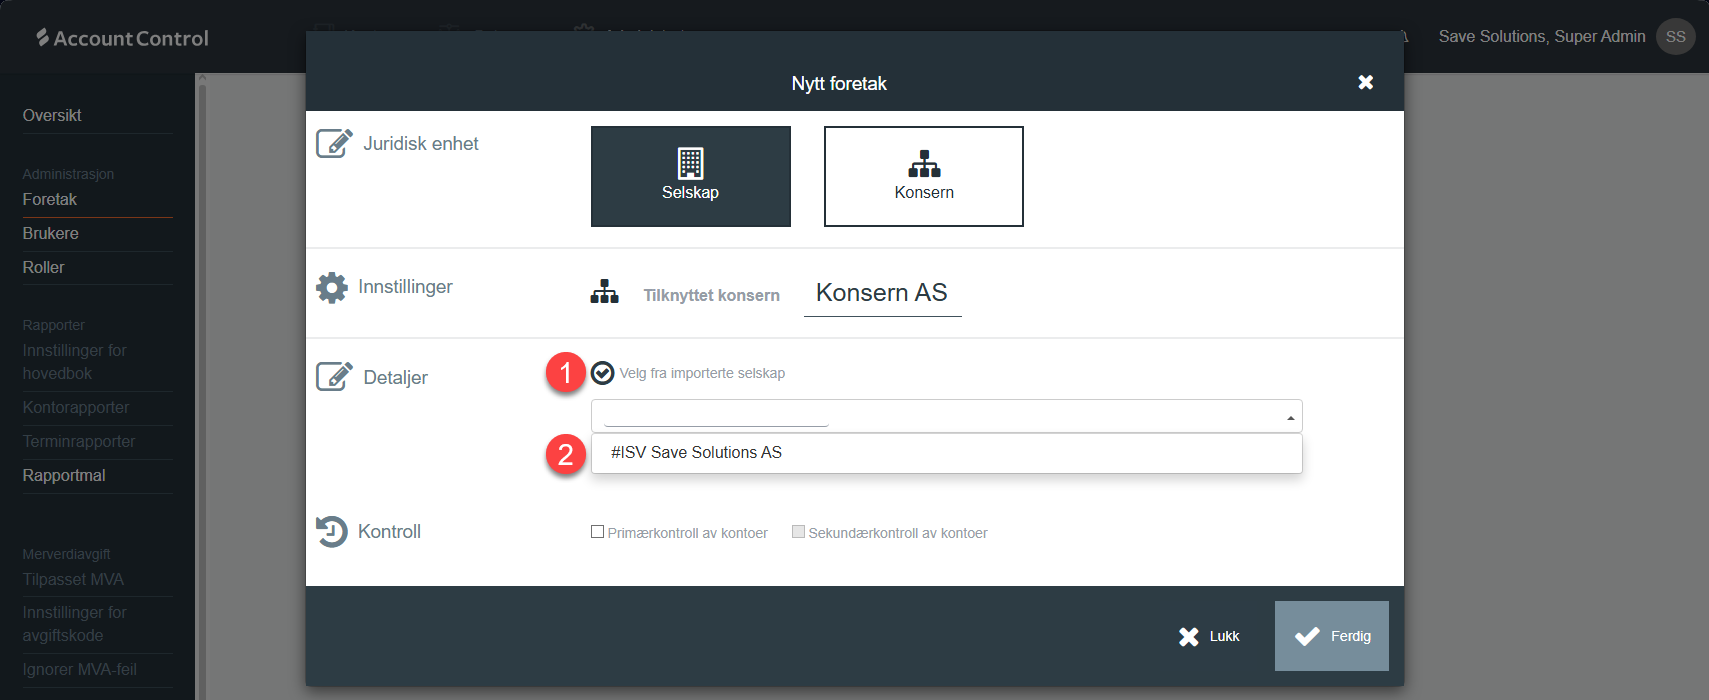Click the Lukk button
Screen dimensions: 1709x700
coord(1209,636)
